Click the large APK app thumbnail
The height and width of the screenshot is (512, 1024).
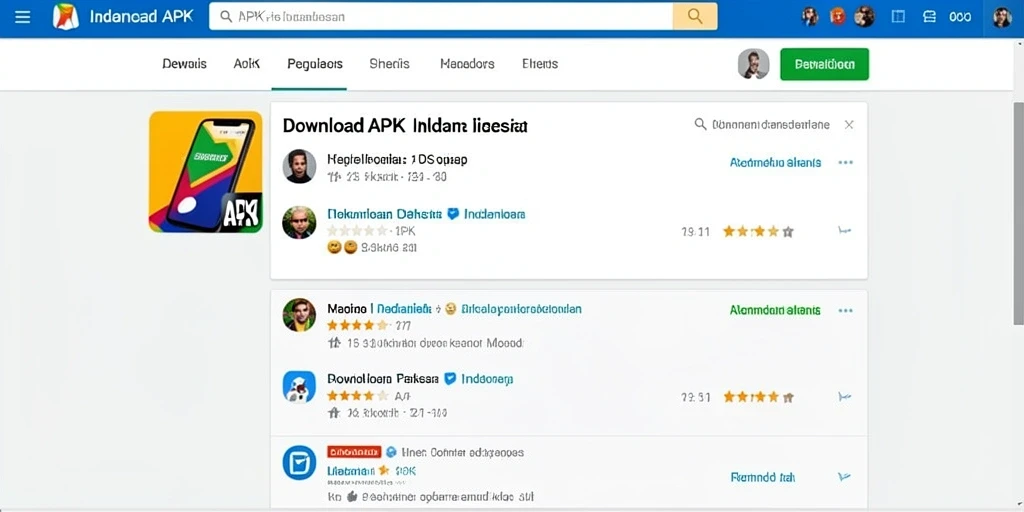(206, 172)
